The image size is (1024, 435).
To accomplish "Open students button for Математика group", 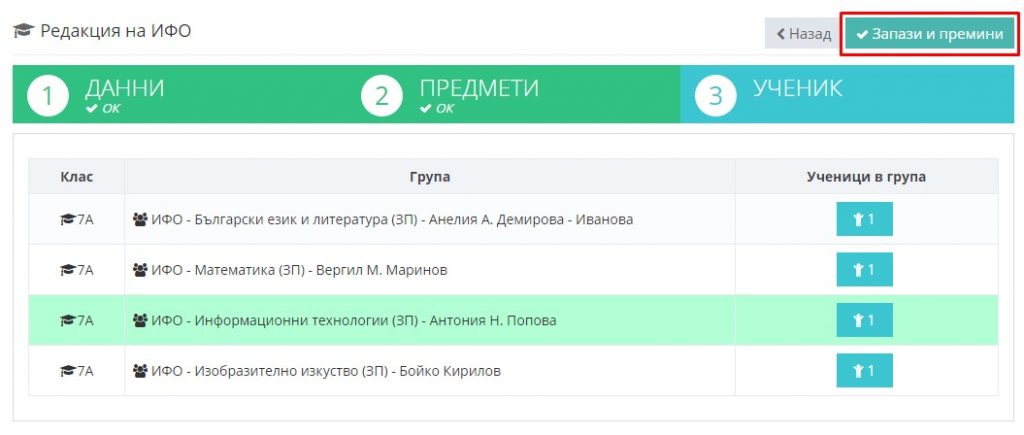I will (x=865, y=270).
